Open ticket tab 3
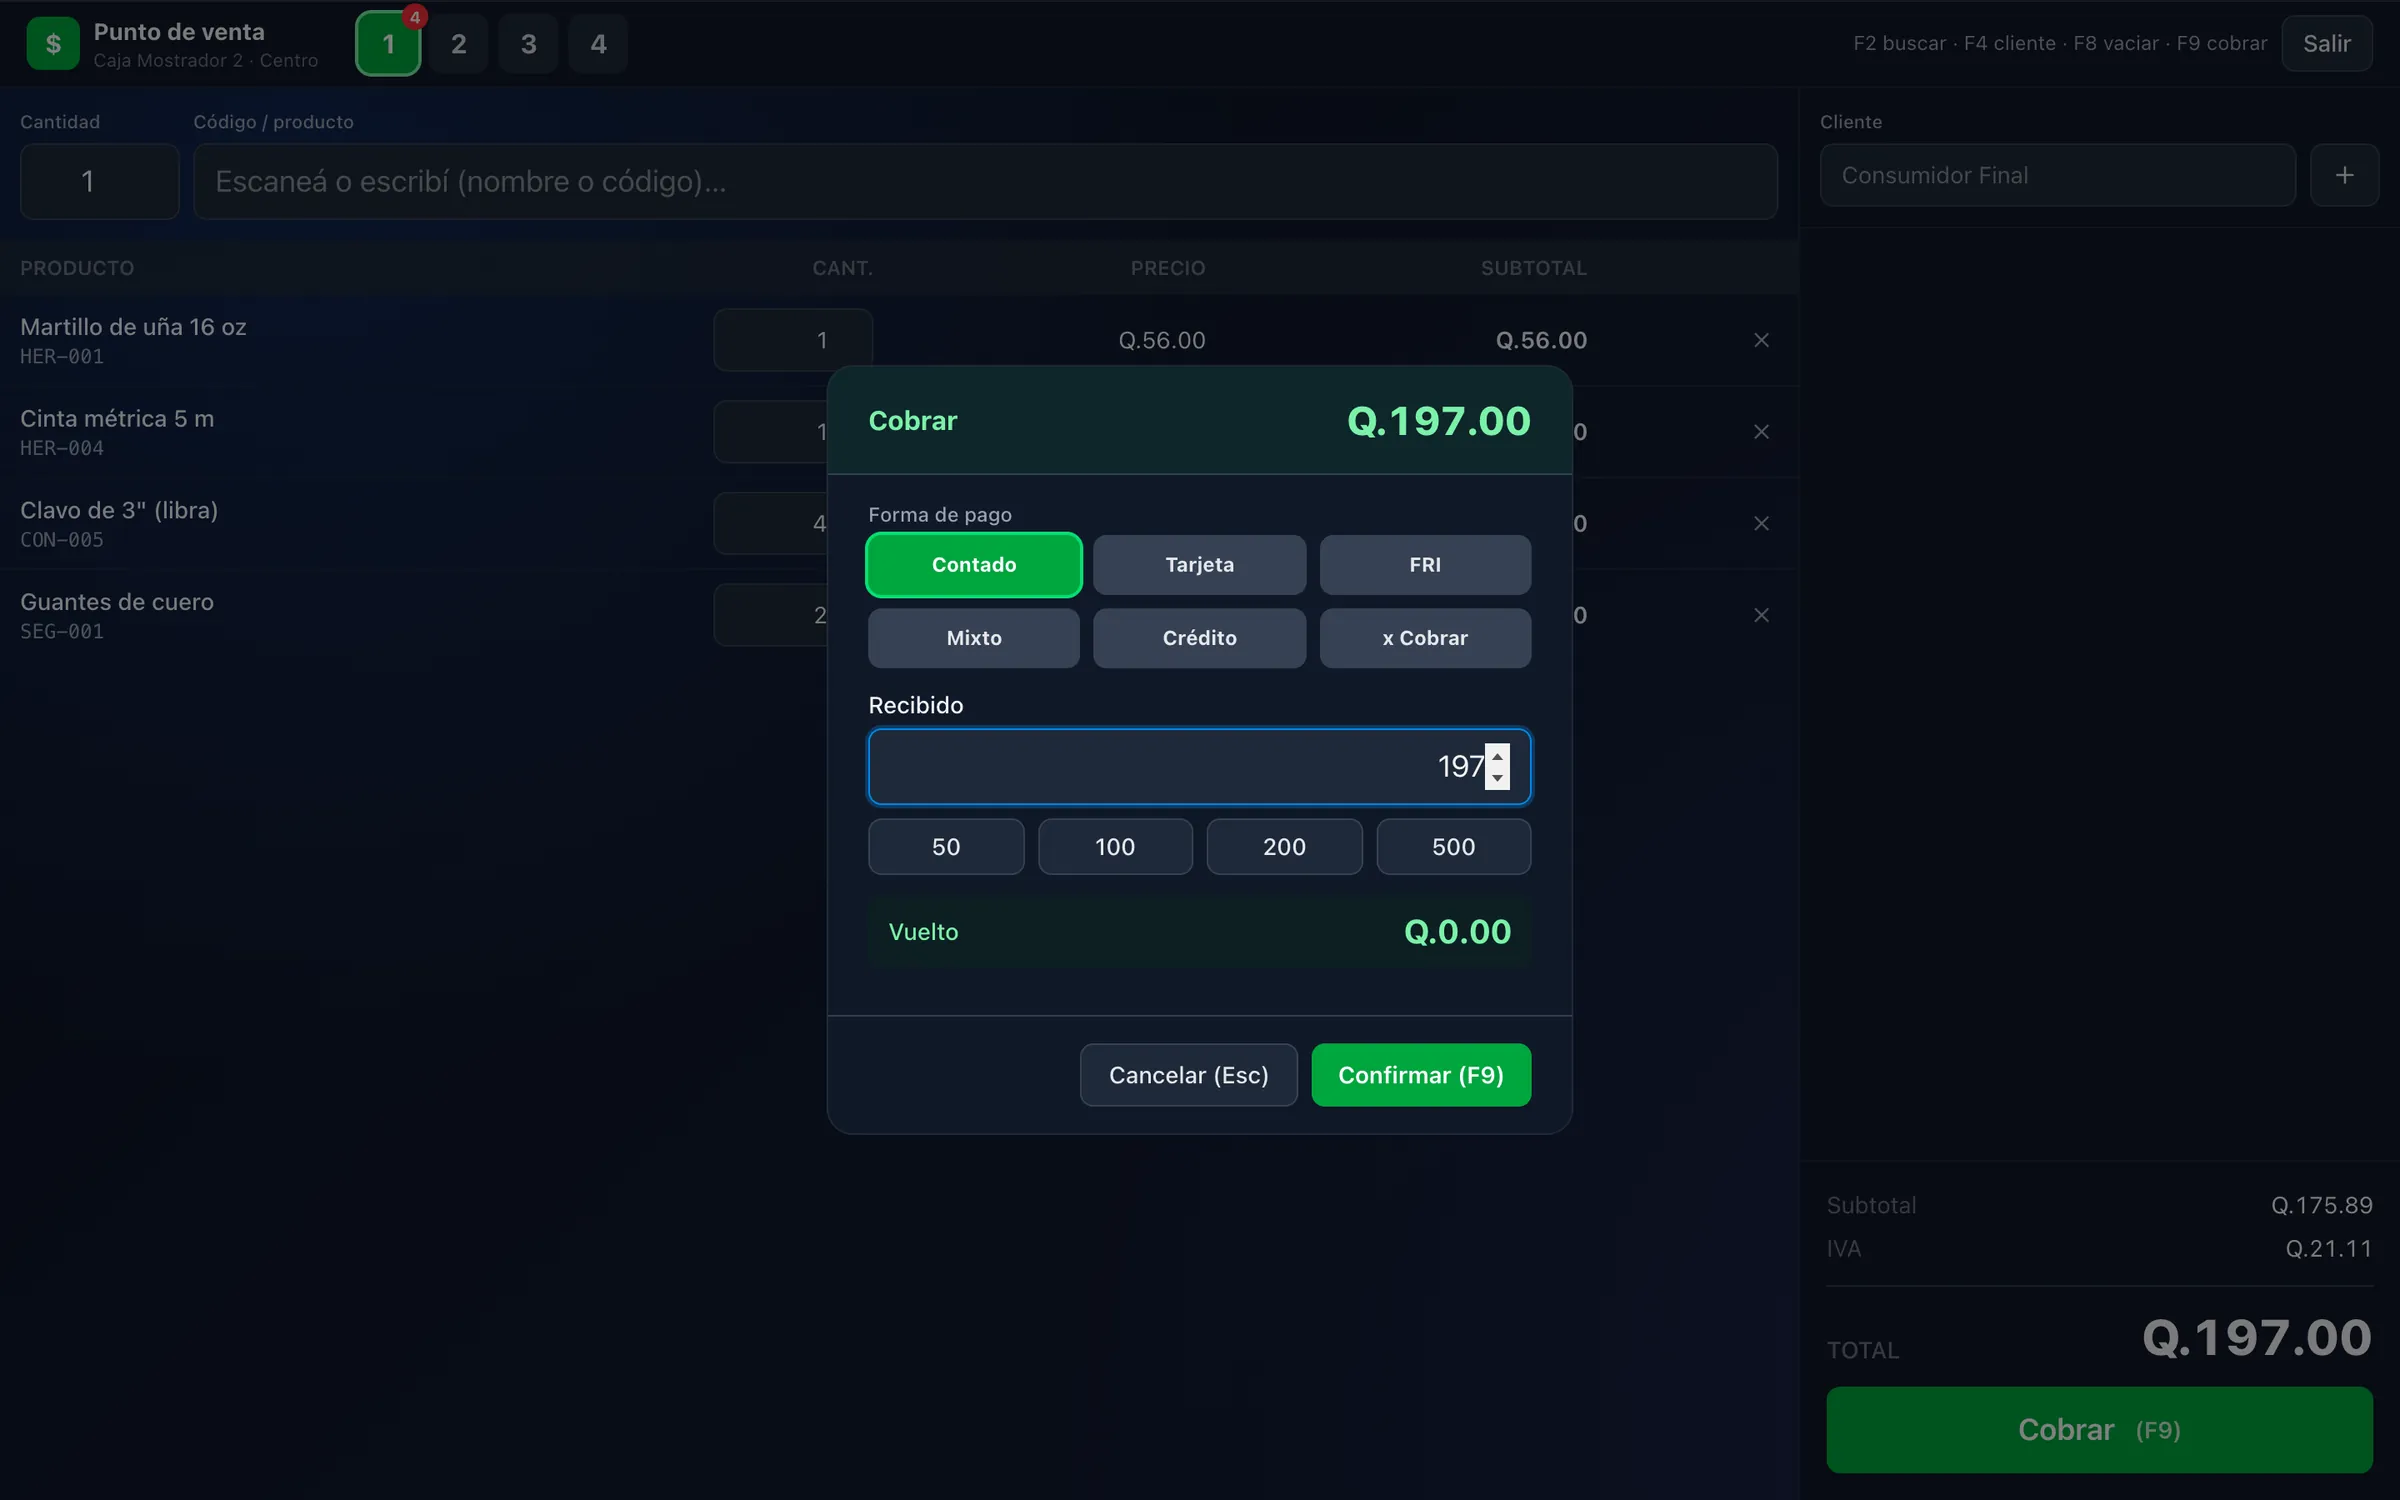 tap(528, 44)
